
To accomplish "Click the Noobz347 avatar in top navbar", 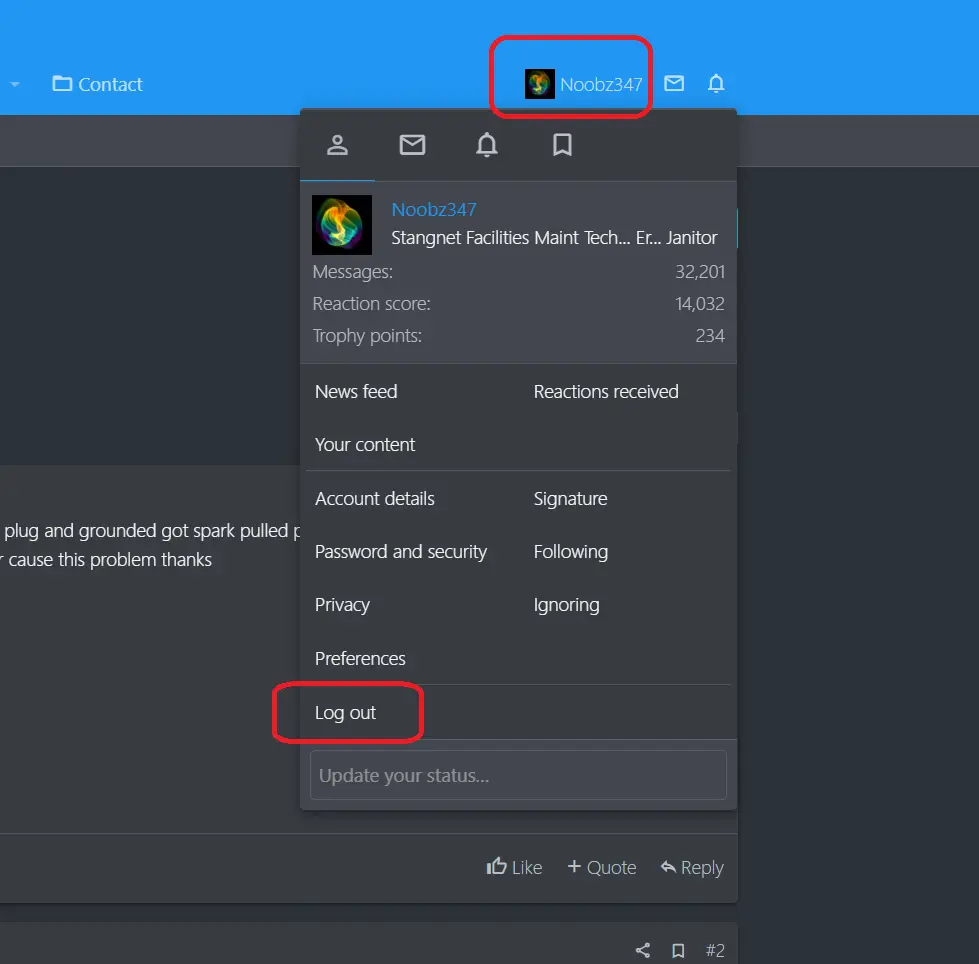I will [x=539, y=84].
